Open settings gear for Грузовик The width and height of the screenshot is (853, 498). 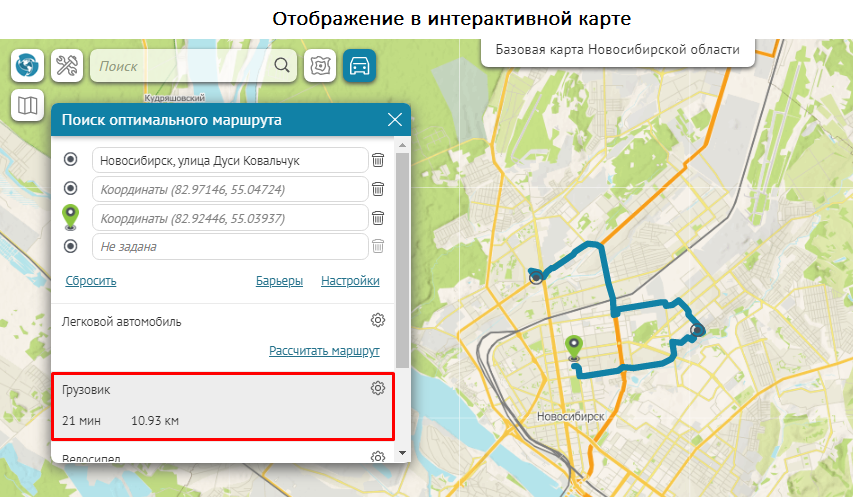point(378,389)
